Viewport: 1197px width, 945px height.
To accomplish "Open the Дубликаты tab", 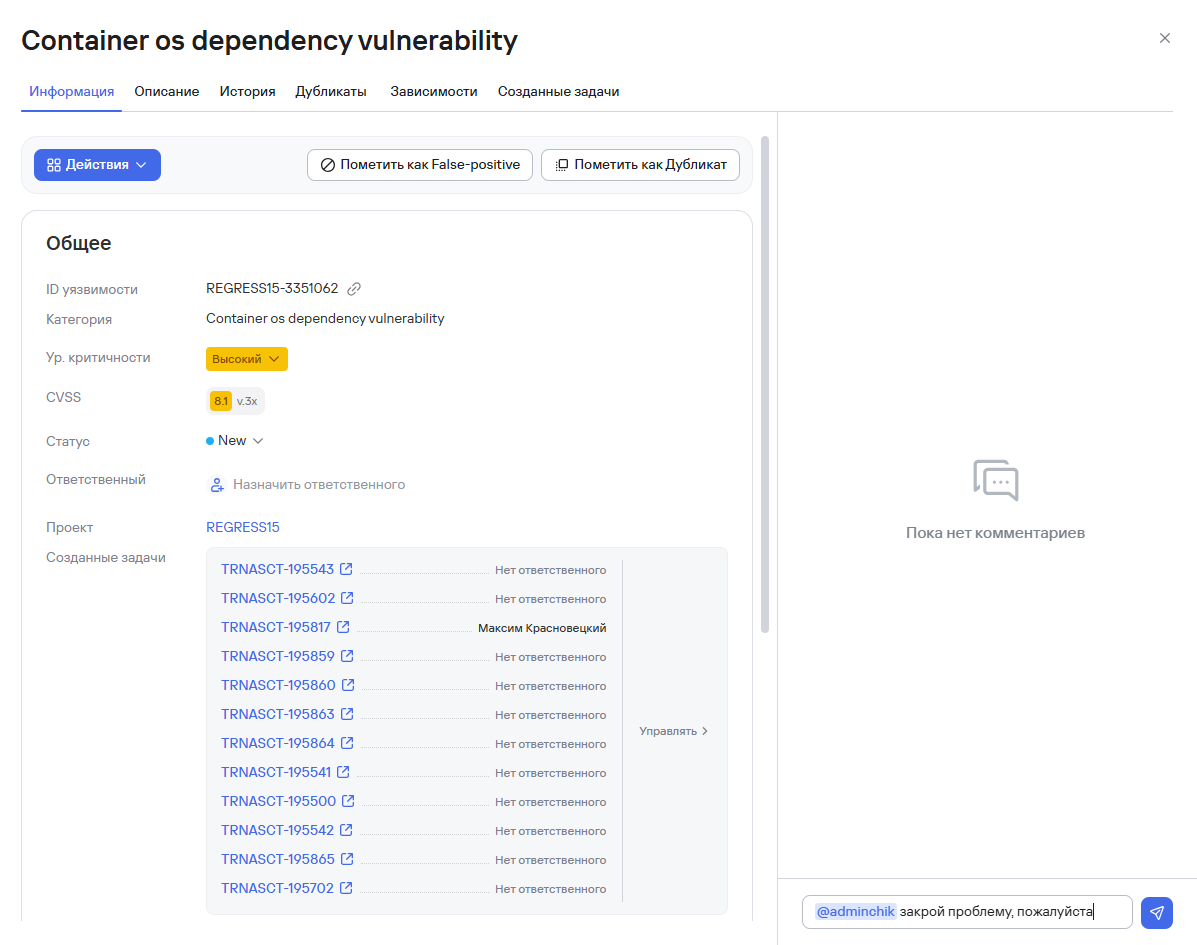I will click(x=331, y=92).
